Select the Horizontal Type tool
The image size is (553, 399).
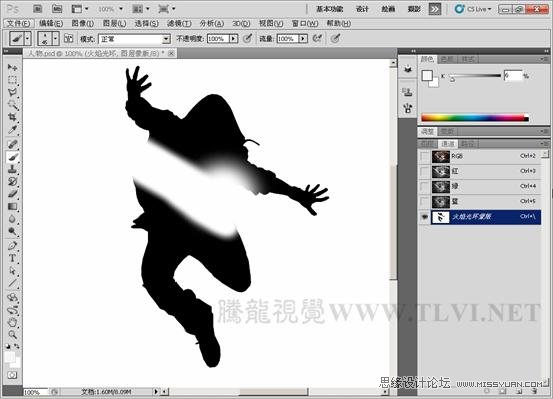12,258
